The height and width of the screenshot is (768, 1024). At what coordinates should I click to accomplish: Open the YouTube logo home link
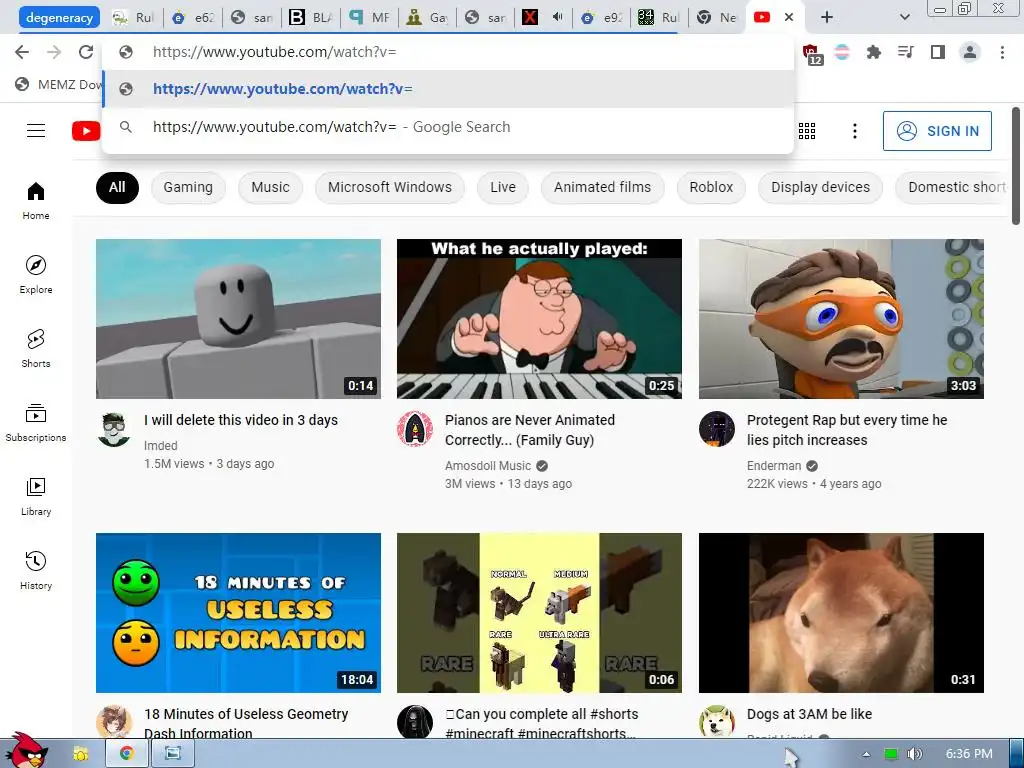(x=86, y=131)
